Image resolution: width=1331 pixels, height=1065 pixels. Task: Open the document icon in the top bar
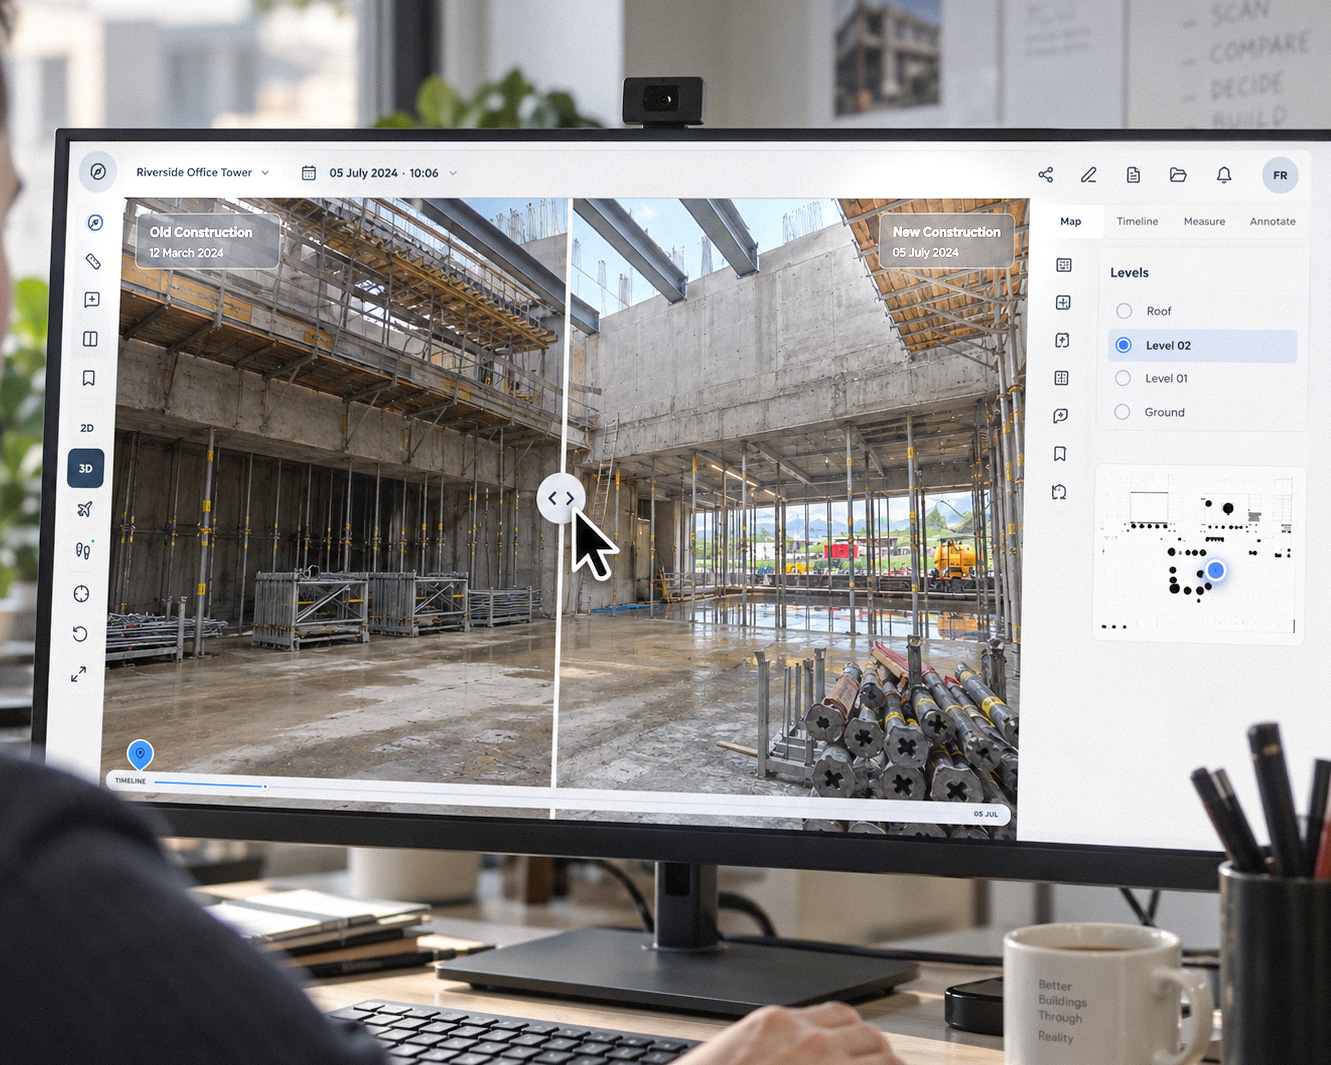(1133, 175)
